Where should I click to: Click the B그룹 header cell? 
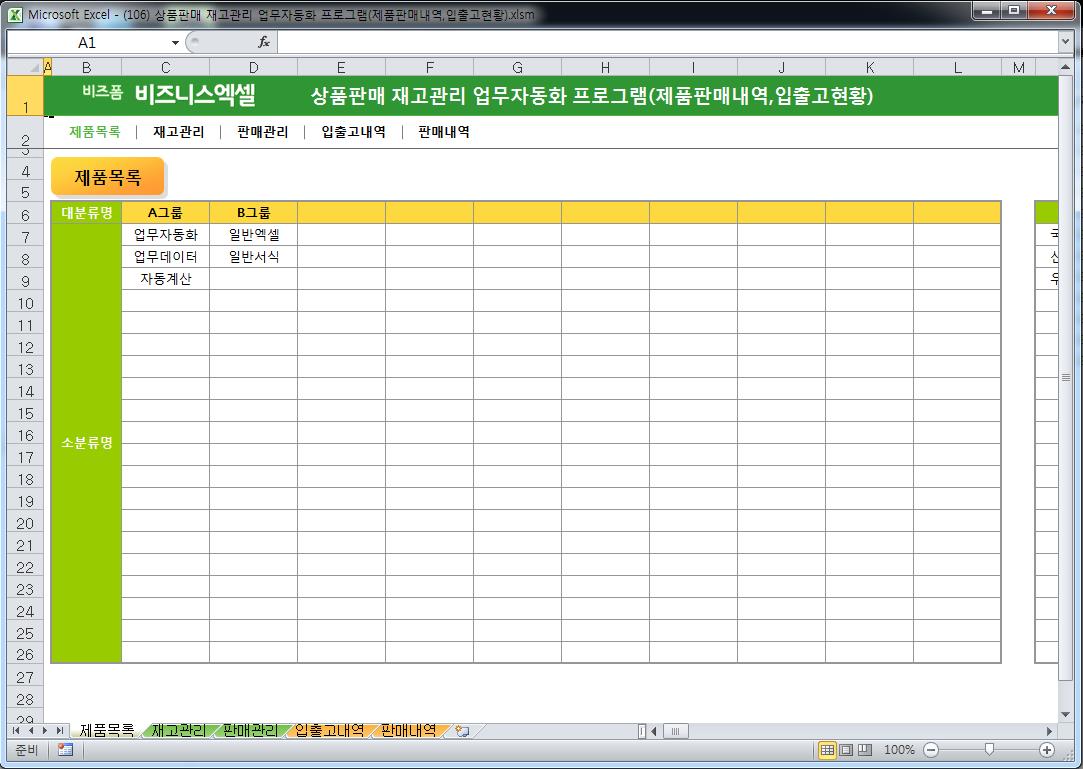click(253, 213)
